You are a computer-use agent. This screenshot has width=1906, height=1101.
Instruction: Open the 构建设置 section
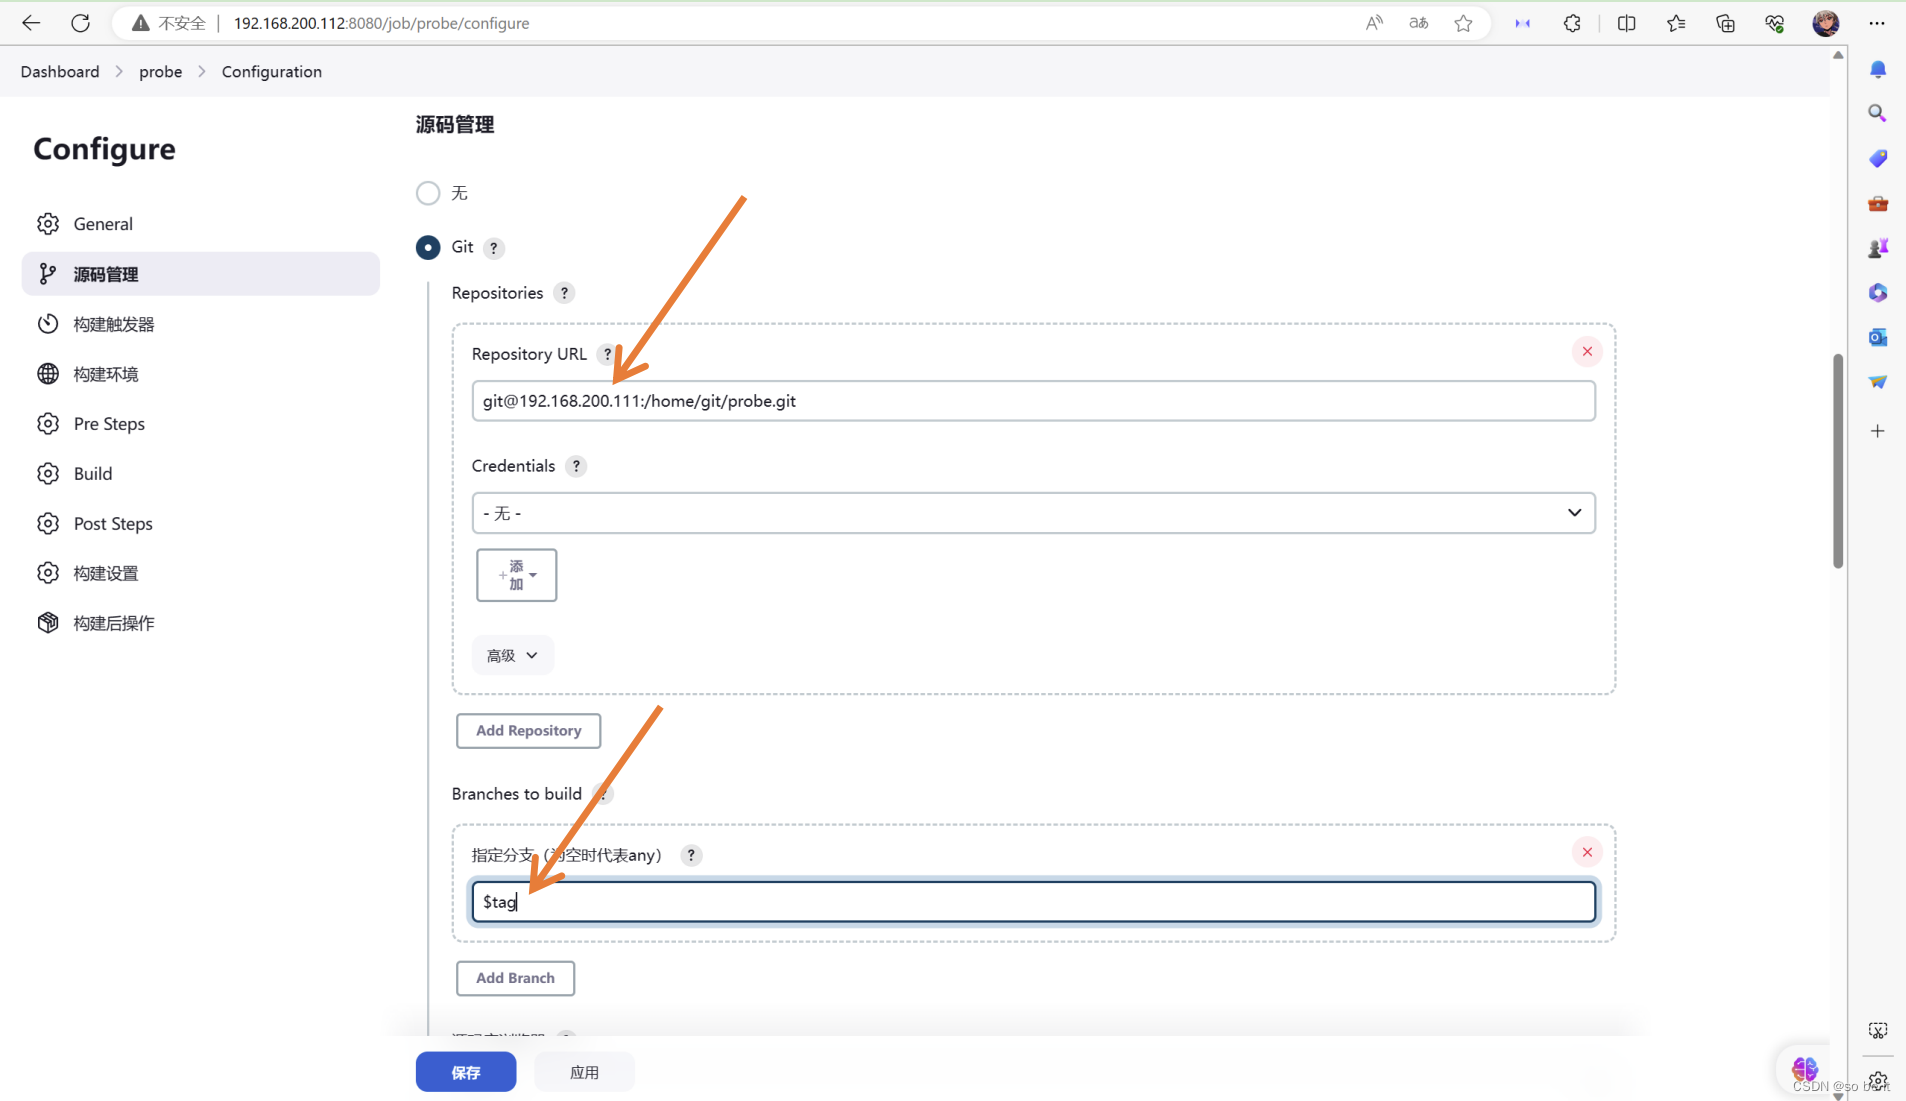pos(200,573)
